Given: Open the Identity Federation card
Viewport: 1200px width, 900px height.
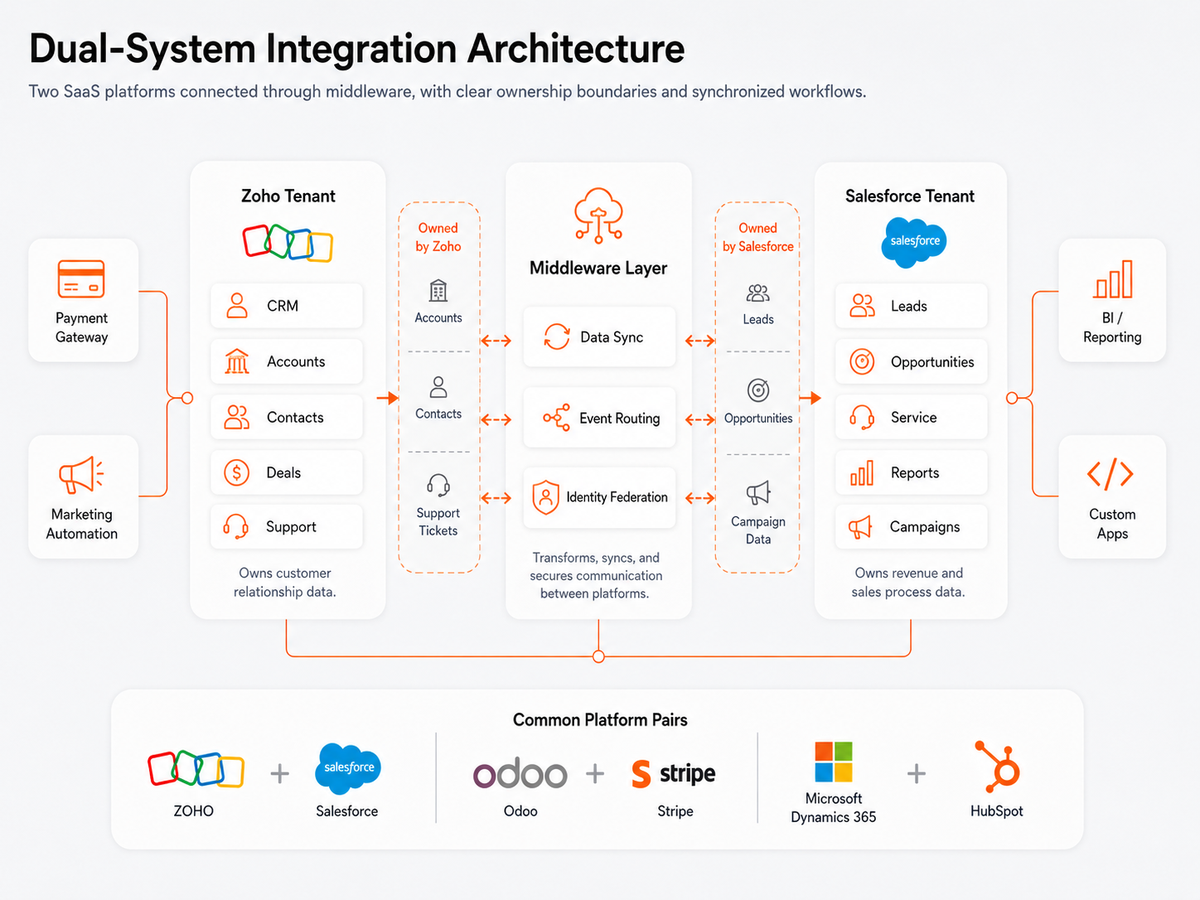Looking at the screenshot, I should (x=599, y=497).
